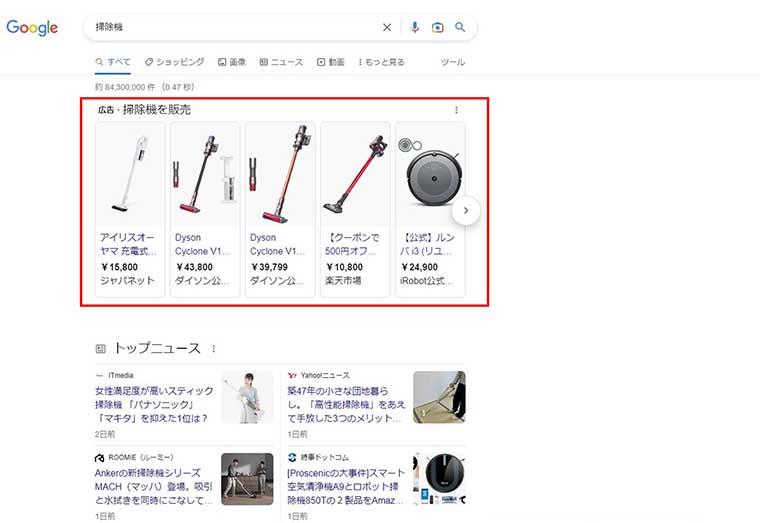Open the red stick vacuum ¥10,800 image
The width and height of the screenshot is (760, 523).
(x=355, y=174)
